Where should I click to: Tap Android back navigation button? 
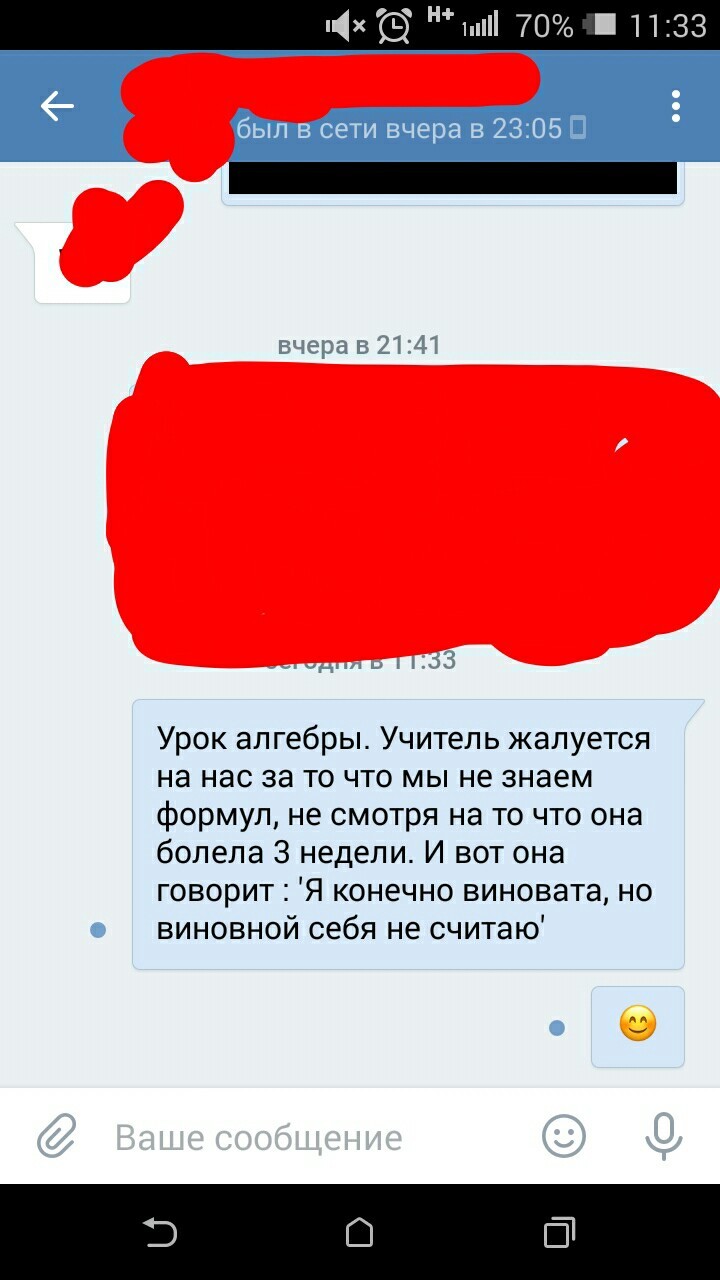(160, 1232)
